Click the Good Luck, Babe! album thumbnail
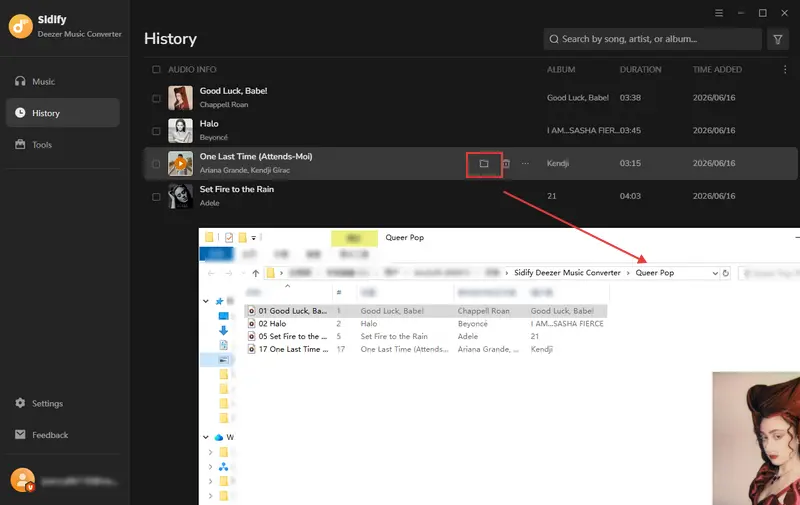 point(181,98)
